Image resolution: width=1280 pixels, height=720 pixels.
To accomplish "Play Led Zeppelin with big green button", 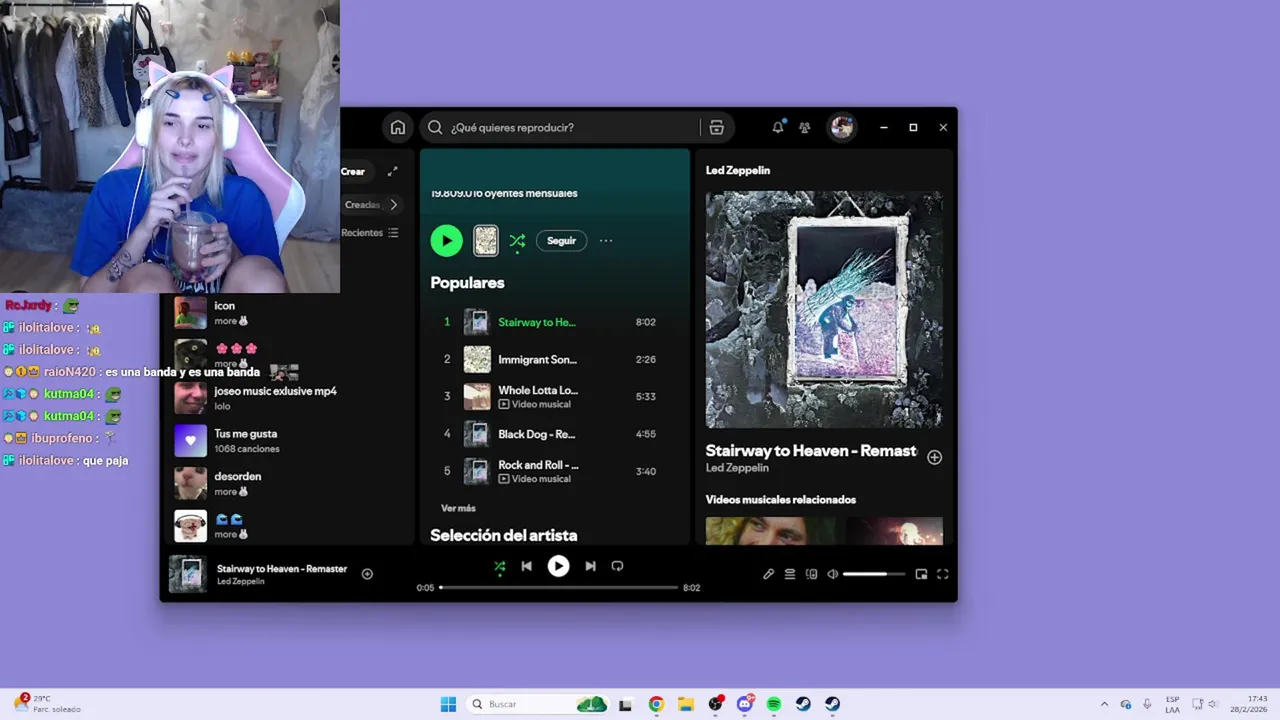I will 446,240.
